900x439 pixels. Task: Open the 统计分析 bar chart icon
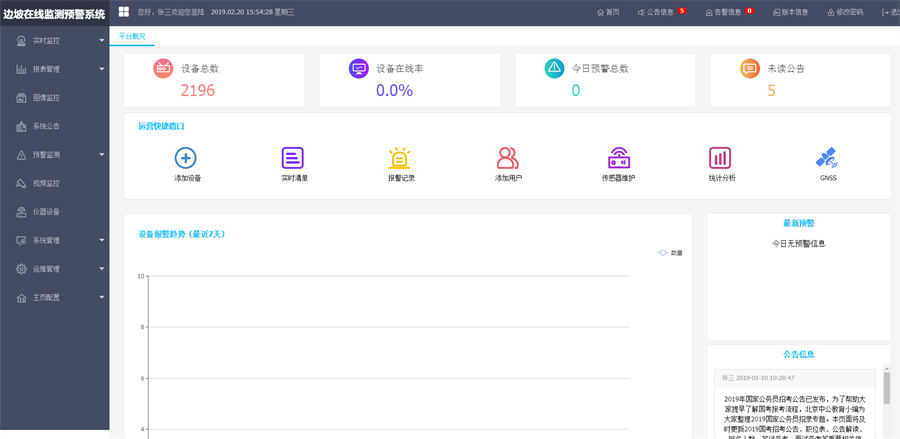720,158
